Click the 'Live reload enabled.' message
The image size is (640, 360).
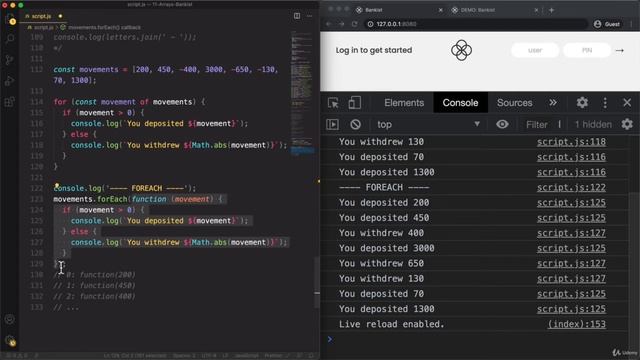(391, 324)
